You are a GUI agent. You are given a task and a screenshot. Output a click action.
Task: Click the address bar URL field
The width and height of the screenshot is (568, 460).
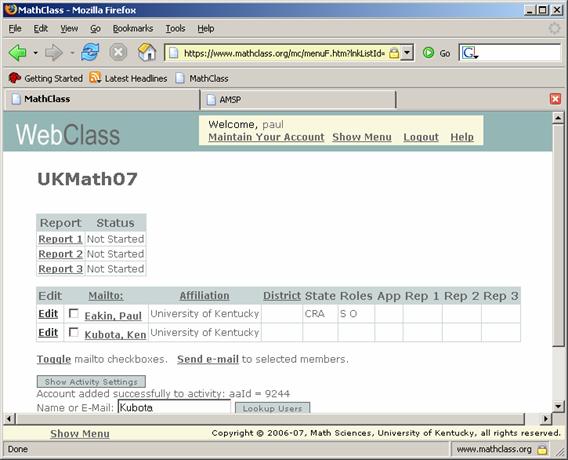click(x=284, y=53)
